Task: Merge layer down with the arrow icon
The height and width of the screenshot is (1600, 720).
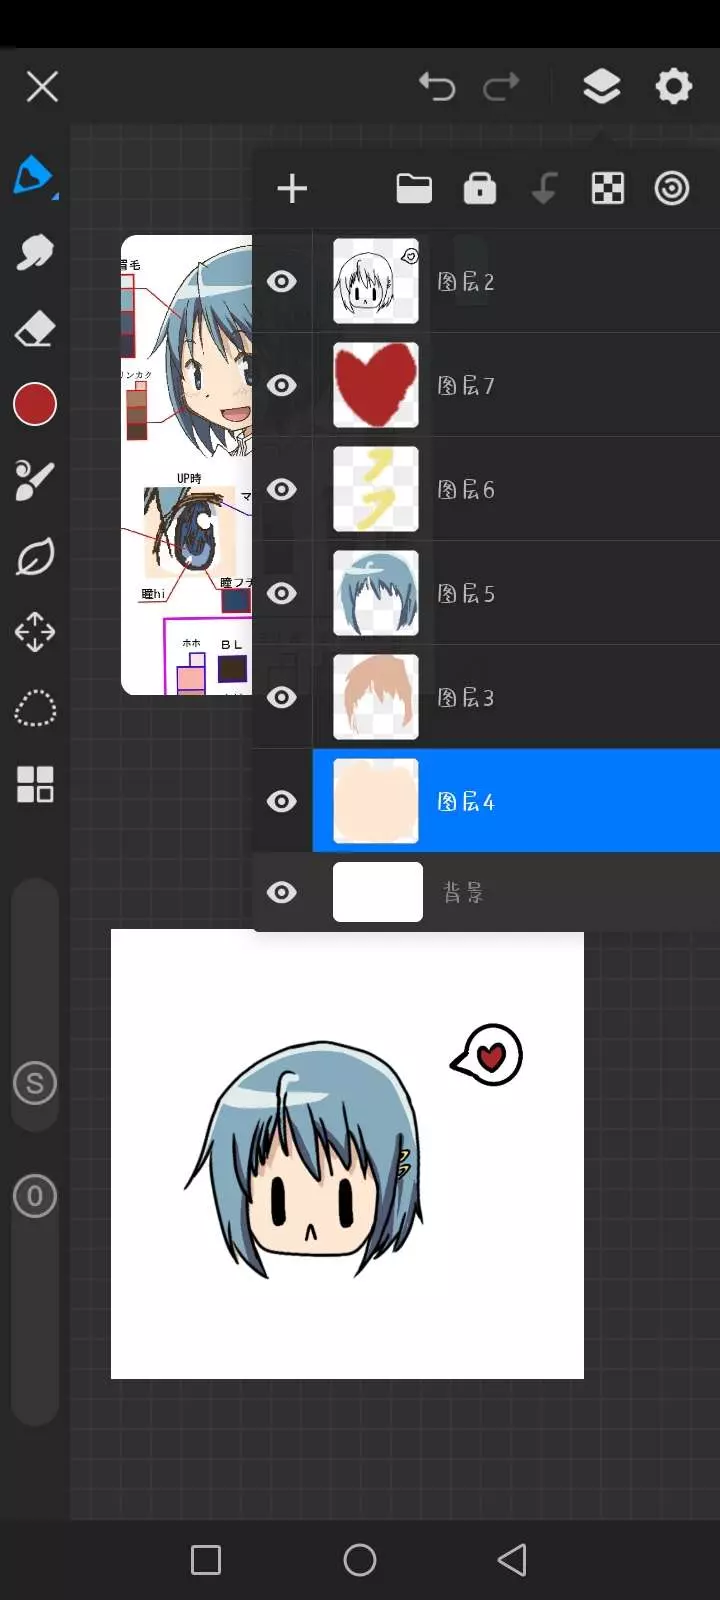Action: 544,188
